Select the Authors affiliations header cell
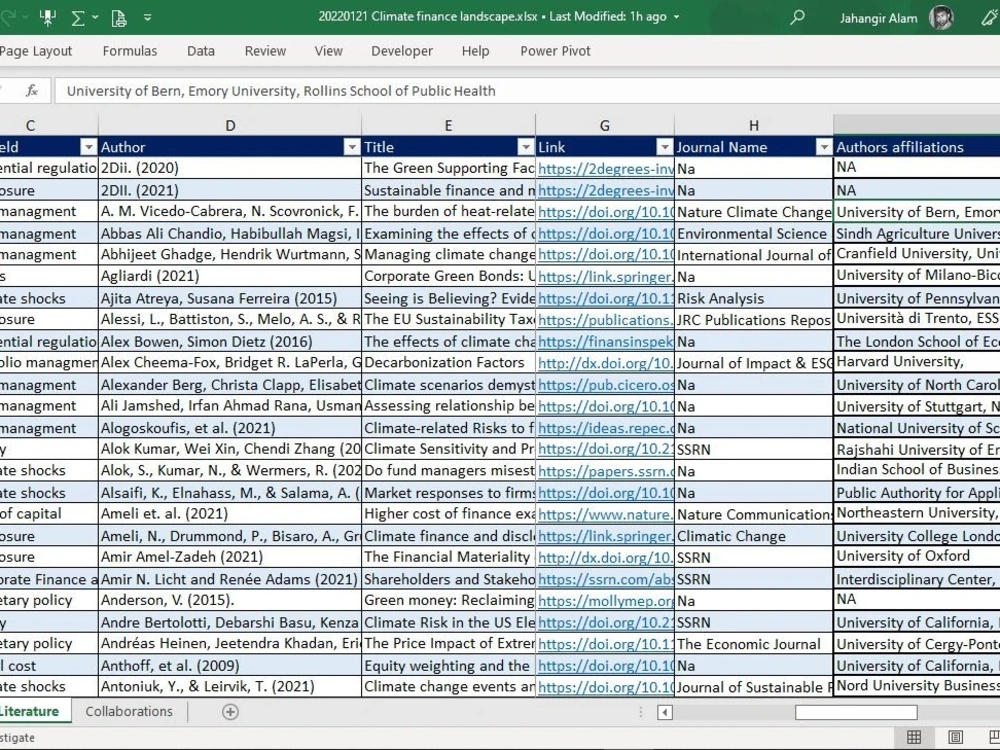Viewport: 1000px width, 750px height. coord(916,147)
